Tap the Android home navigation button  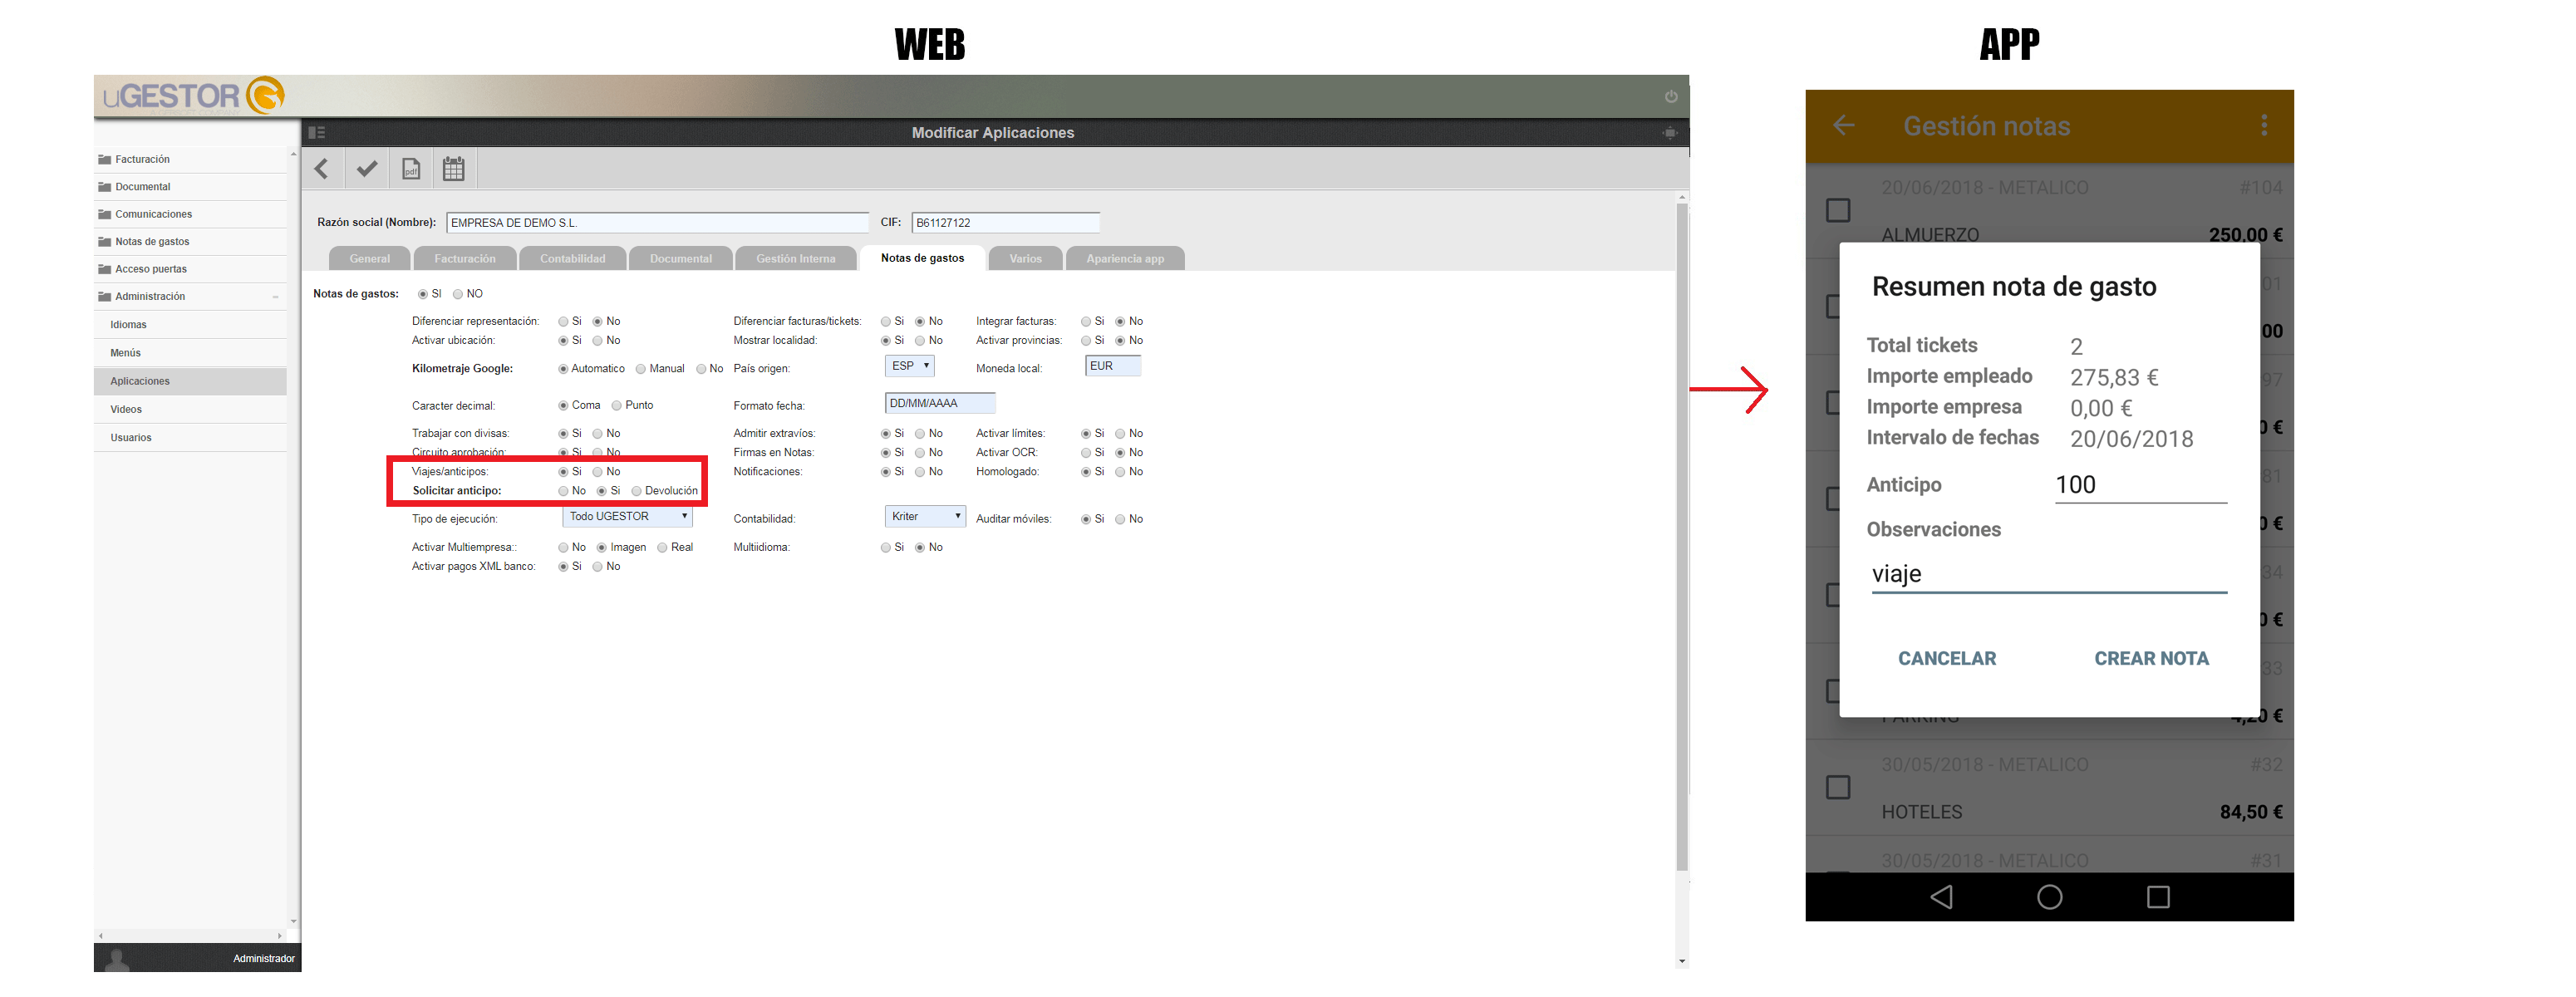pos(2049,897)
